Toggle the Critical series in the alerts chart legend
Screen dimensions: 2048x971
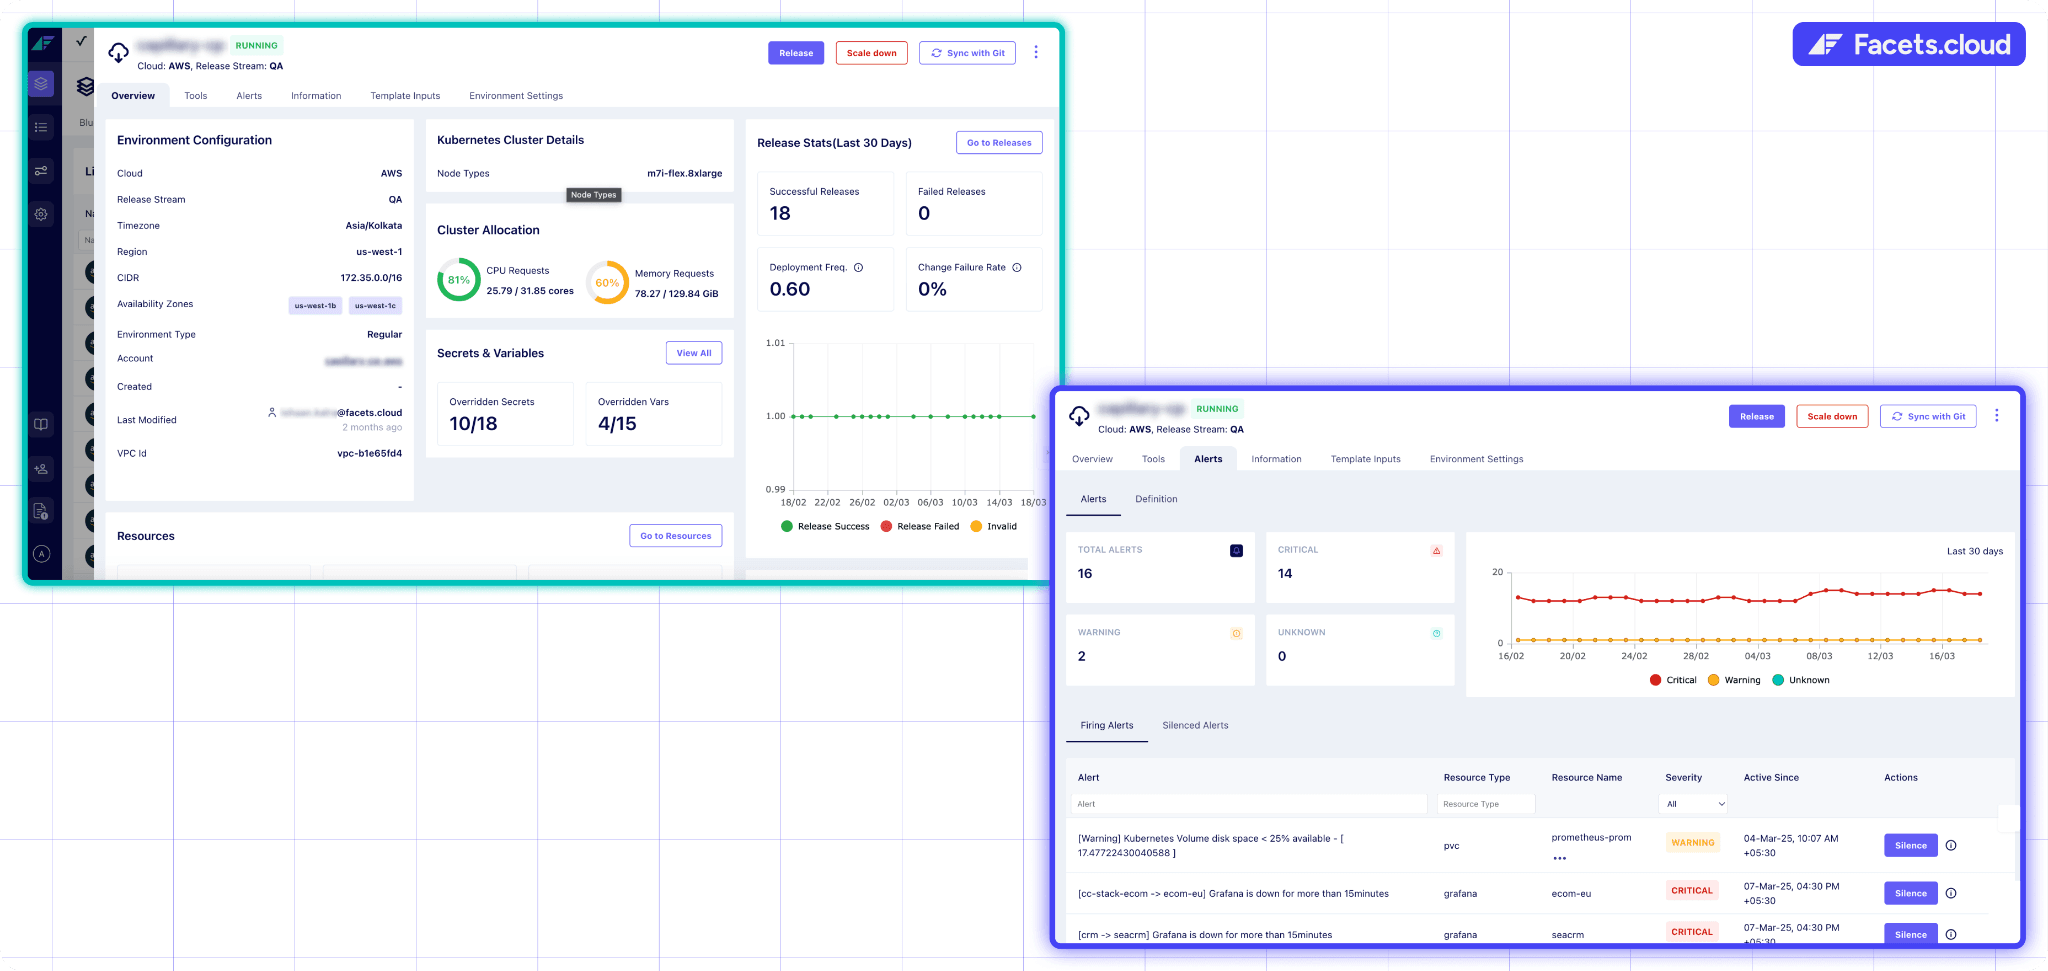(x=1672, y=680)
